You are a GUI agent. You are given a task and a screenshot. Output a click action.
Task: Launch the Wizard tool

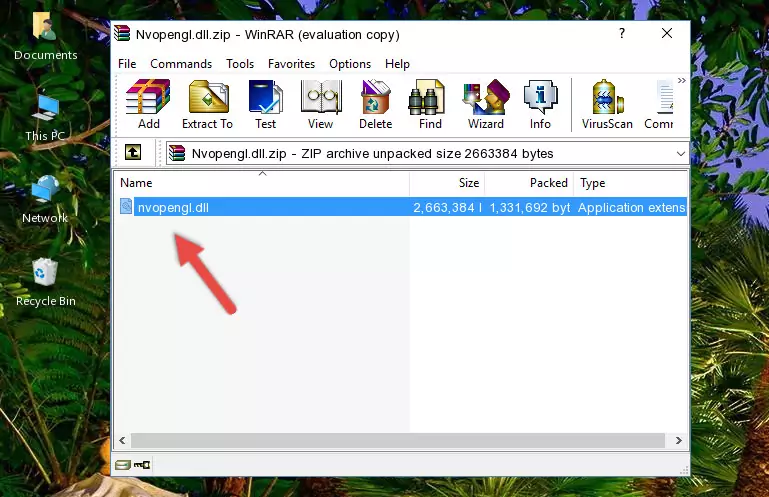[x=486, y=105]
